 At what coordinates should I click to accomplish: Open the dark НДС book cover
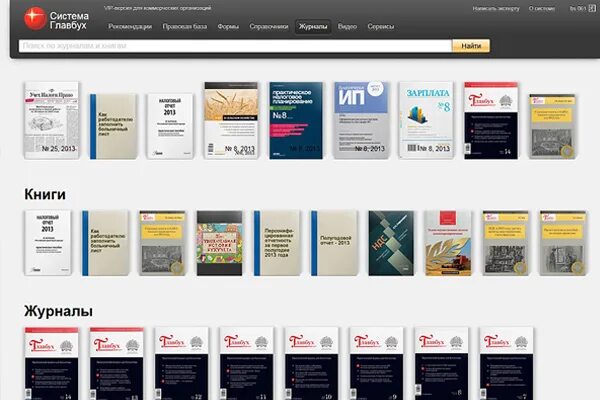tap(391, 243)
